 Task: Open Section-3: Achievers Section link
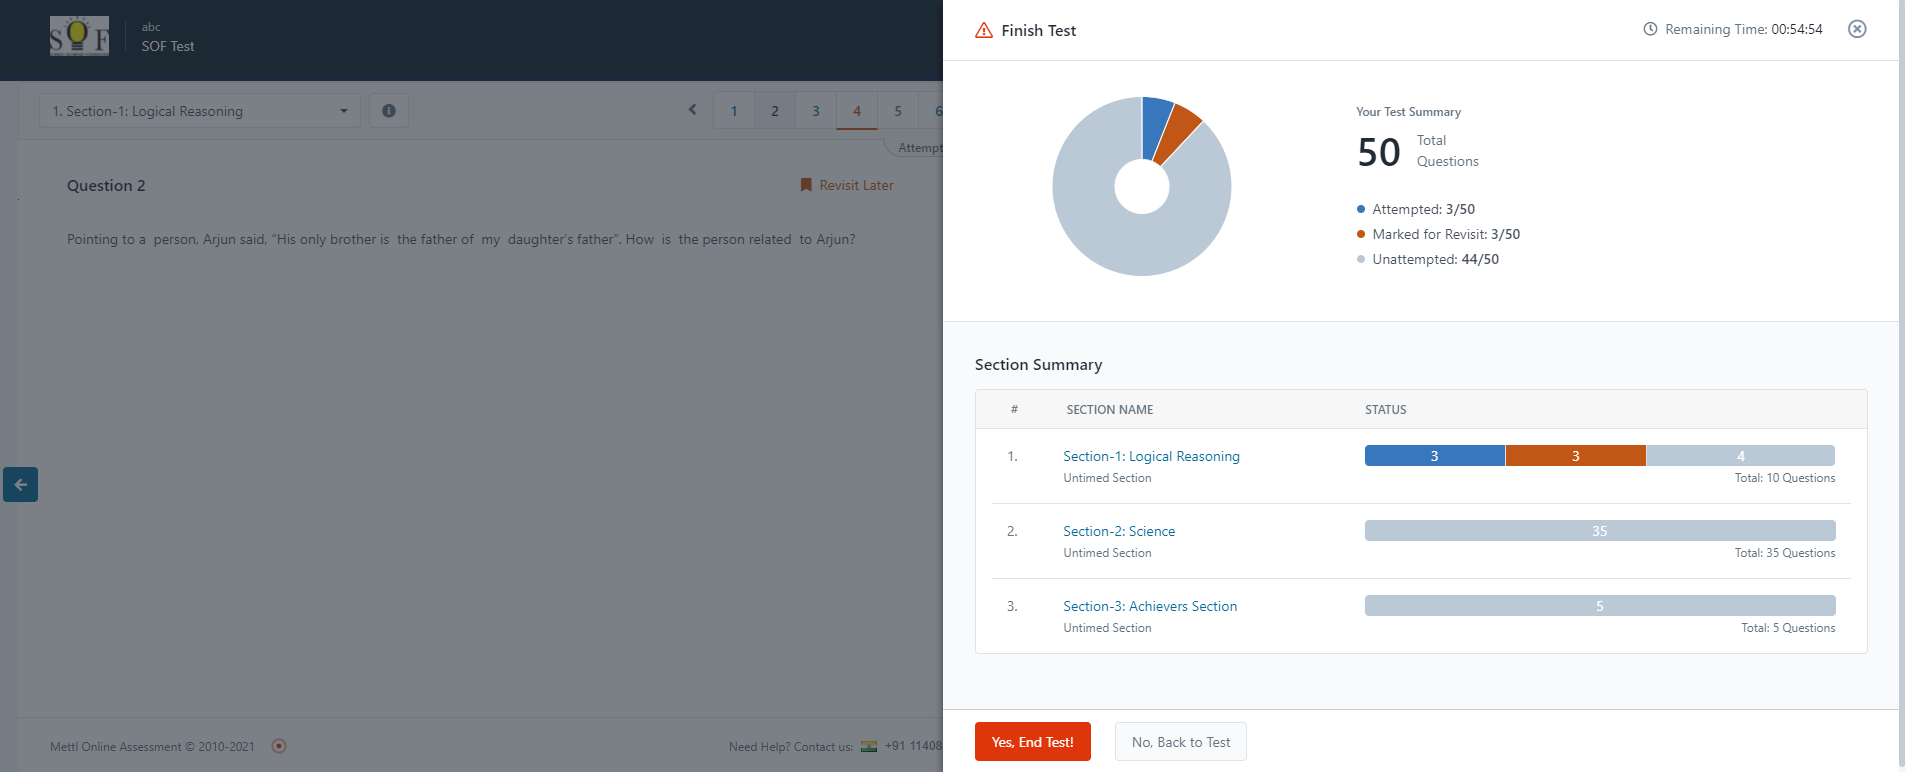1150,606
